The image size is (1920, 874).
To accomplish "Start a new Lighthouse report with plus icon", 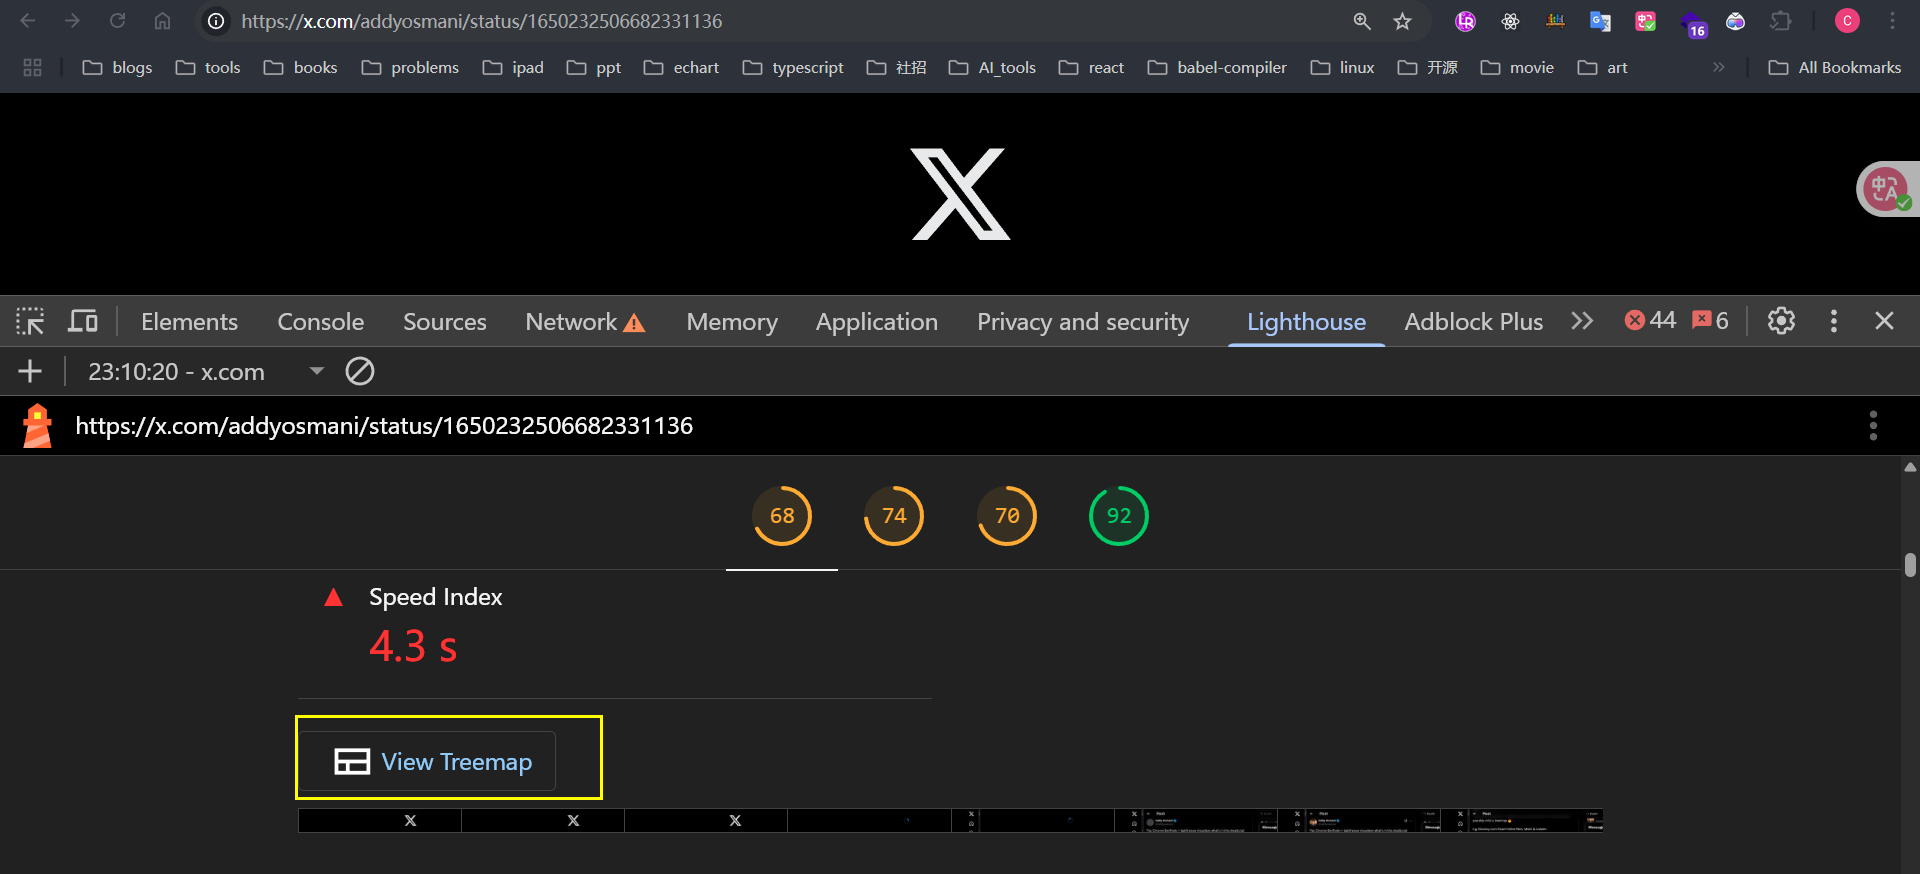I will point(30,371).
